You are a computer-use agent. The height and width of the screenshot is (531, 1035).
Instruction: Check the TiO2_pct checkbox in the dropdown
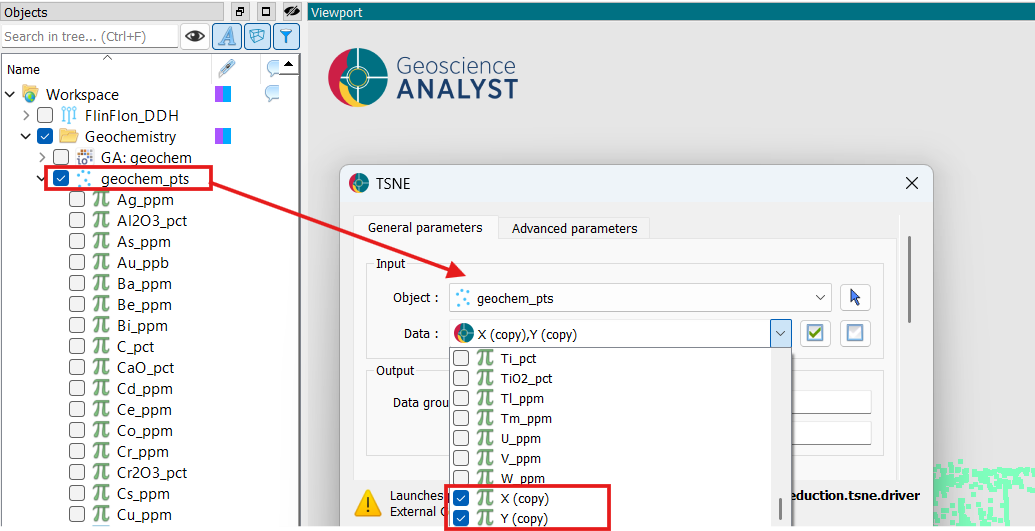[x=461, y=378]
